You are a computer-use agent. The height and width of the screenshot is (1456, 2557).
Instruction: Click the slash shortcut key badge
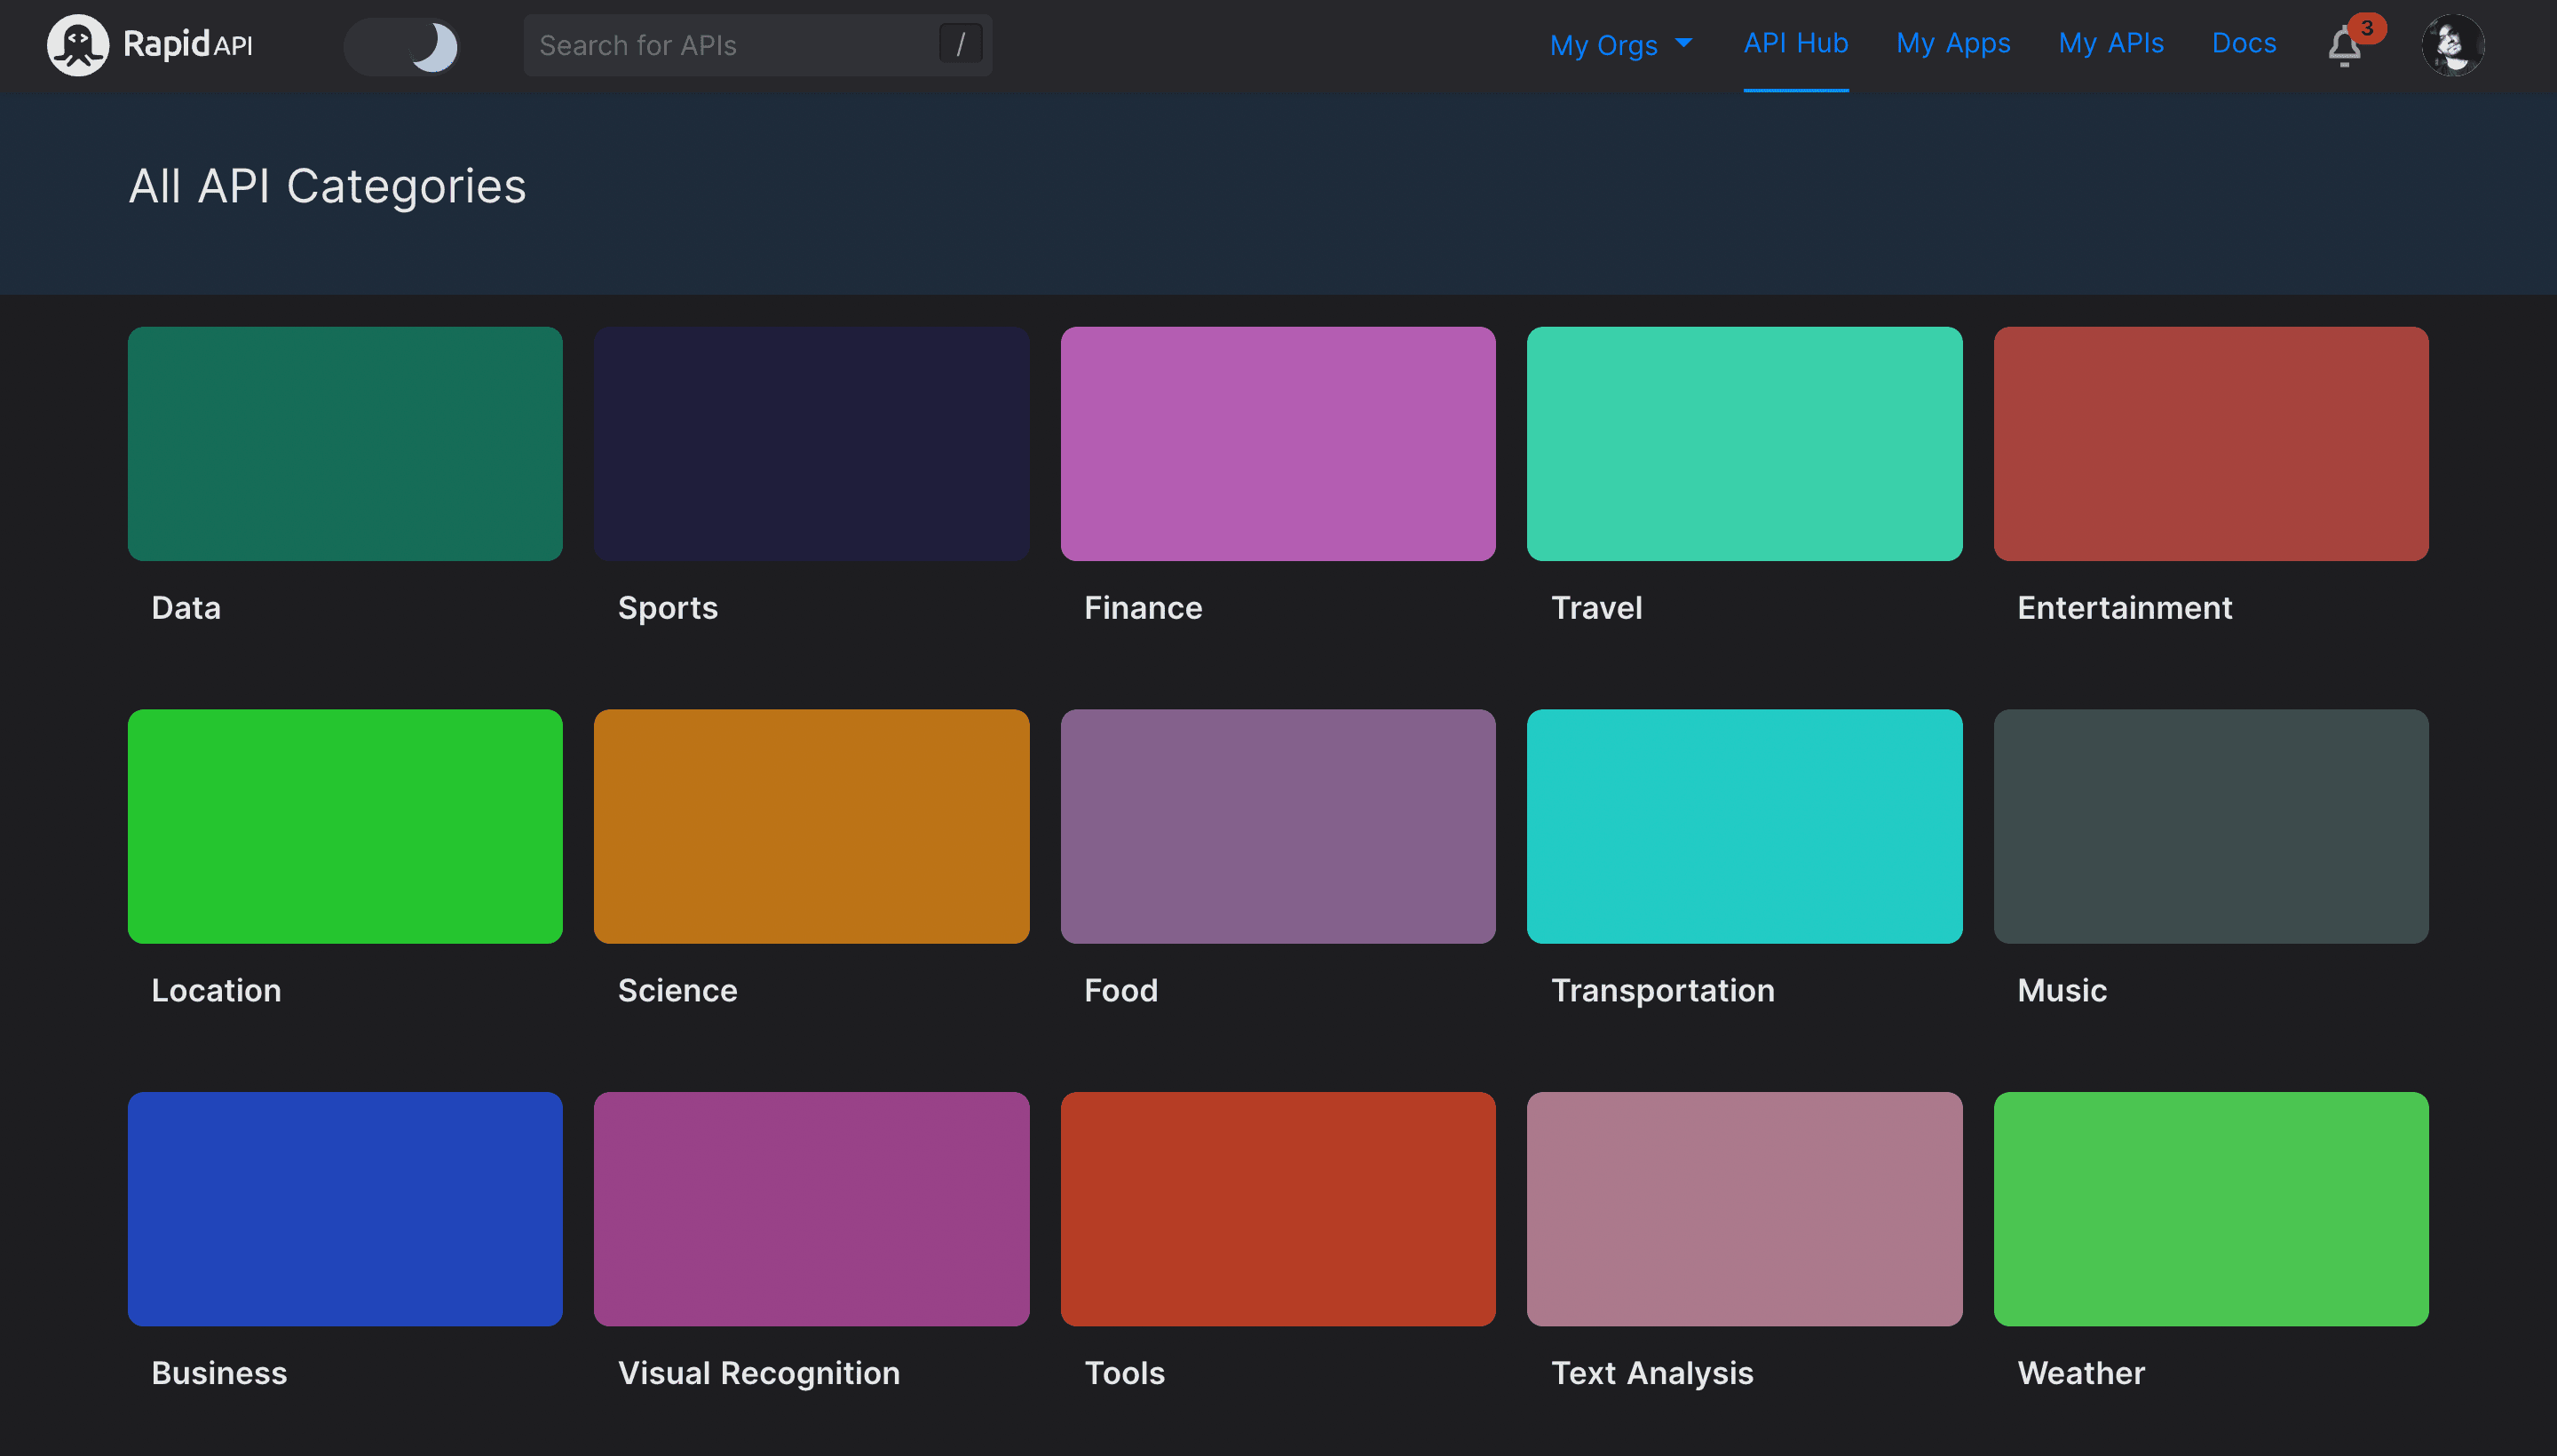960,44
